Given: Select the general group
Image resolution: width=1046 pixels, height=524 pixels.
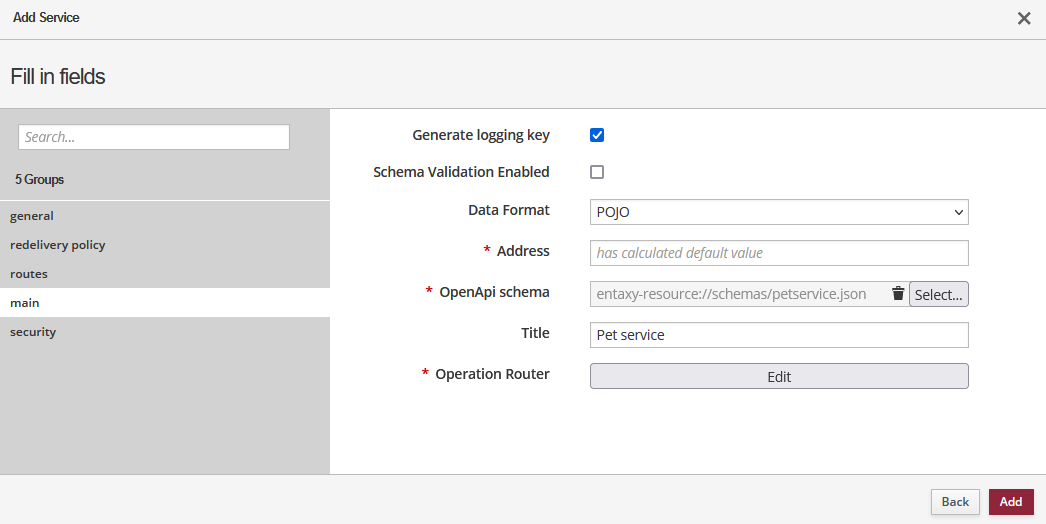Looking at the screenshot, I should (x=32, y=216).
